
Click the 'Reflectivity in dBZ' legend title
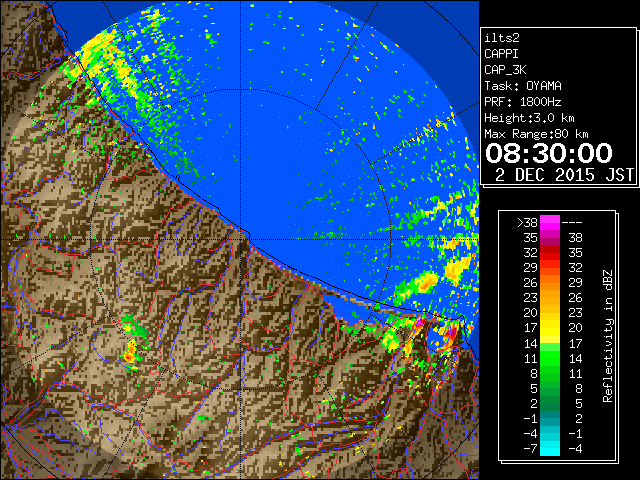pos(608,336)
